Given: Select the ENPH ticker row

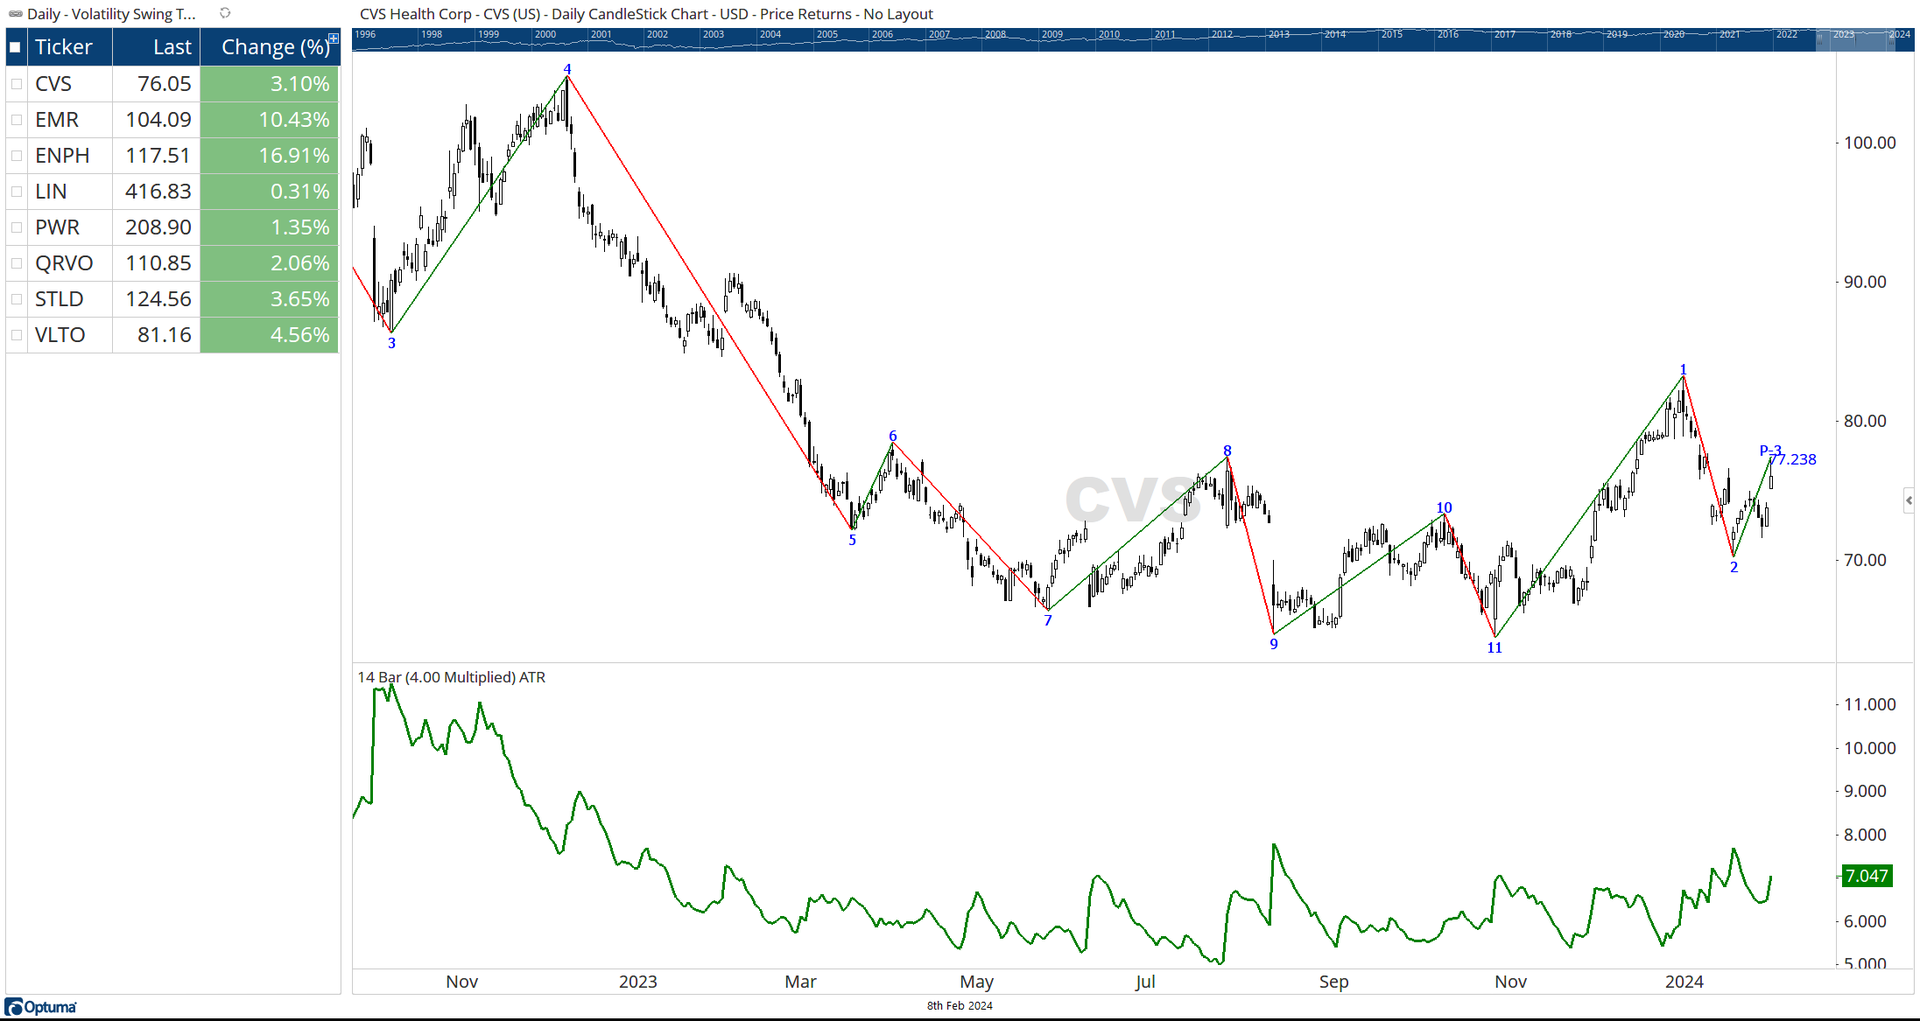Looking at the screenshot, I should tap(63, 155).
